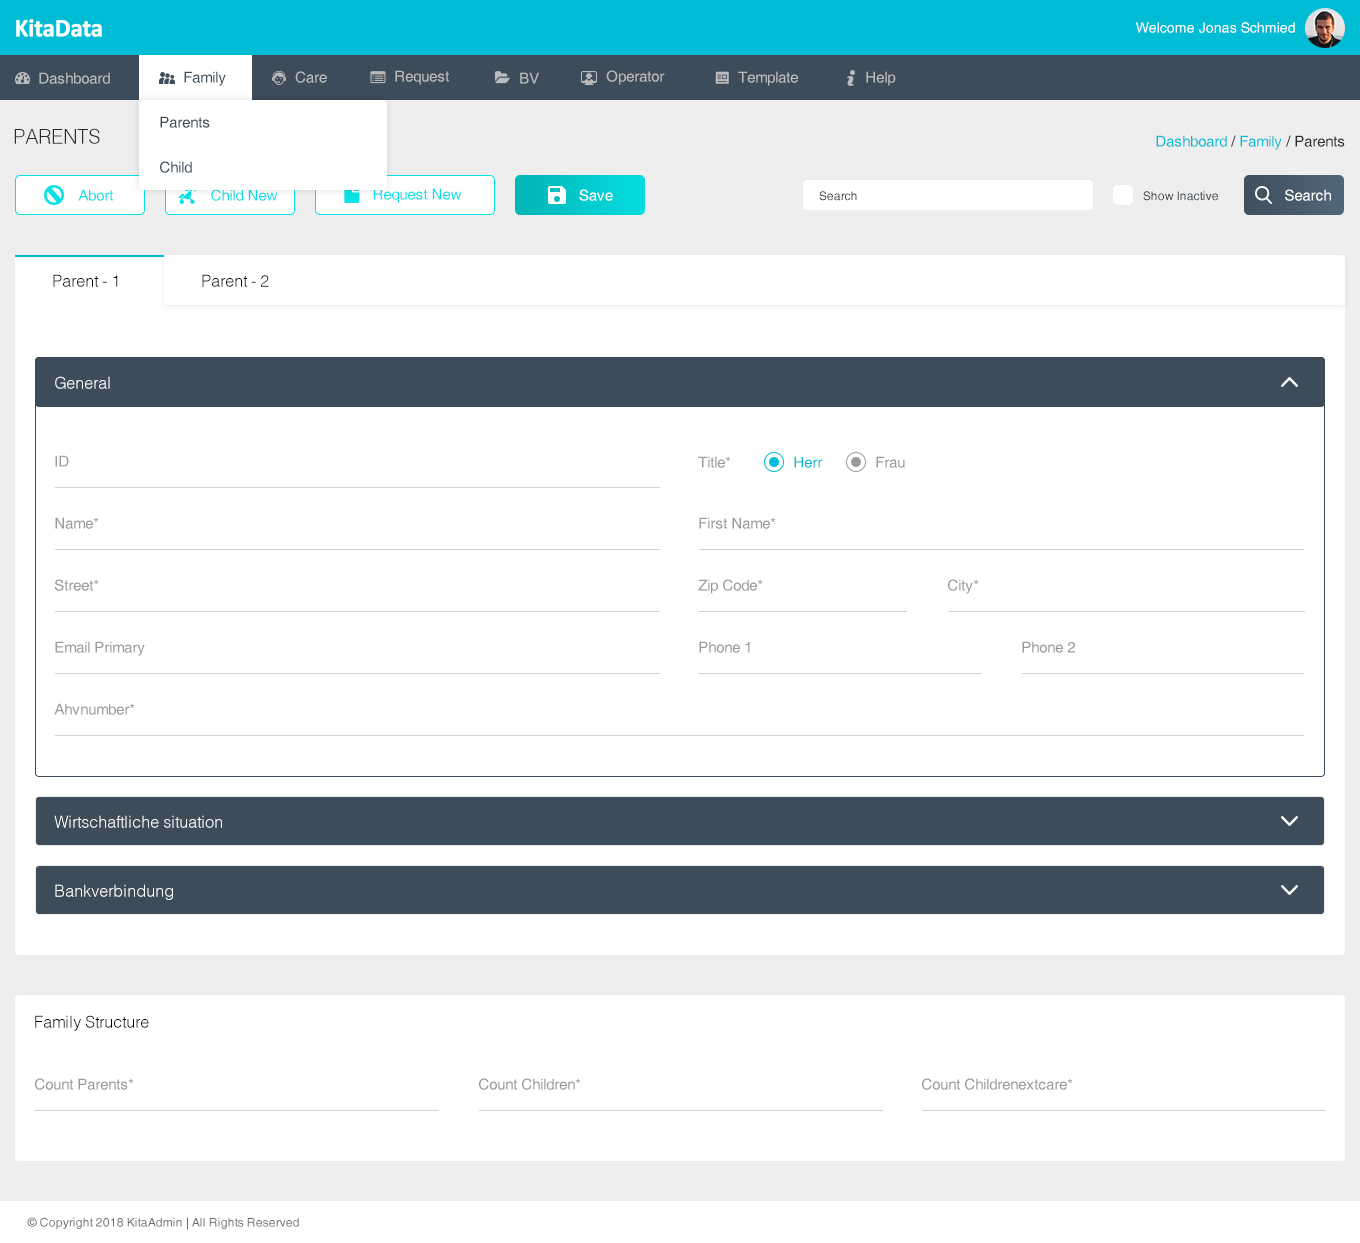Screen dimensions: 1360x1243
Task: Click the Dashboard gauge icon in navbar
Action: tap(23, 78)
